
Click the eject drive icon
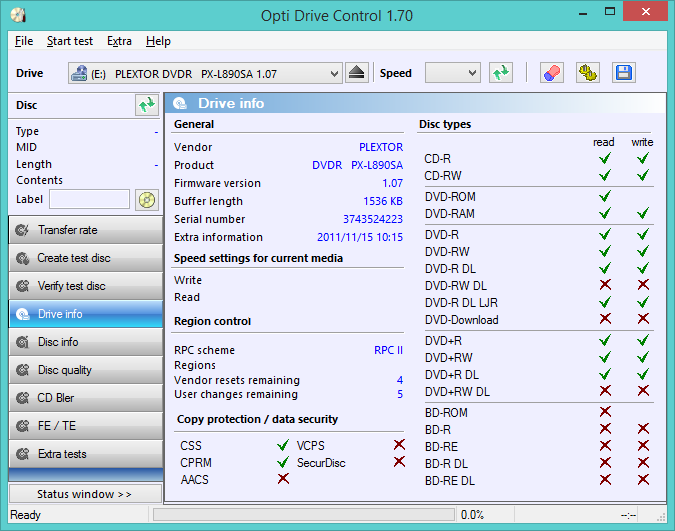coord(356,73)
